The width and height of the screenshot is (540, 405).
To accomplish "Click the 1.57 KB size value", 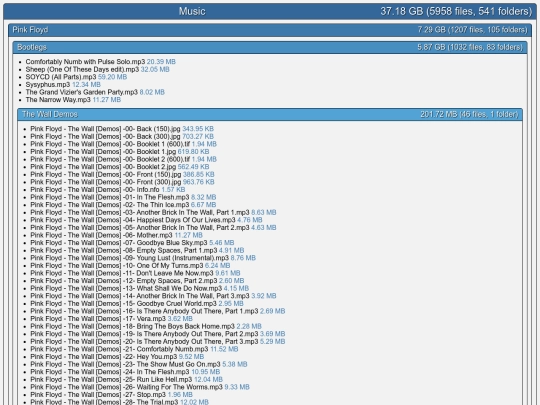I will pos(173,189).
